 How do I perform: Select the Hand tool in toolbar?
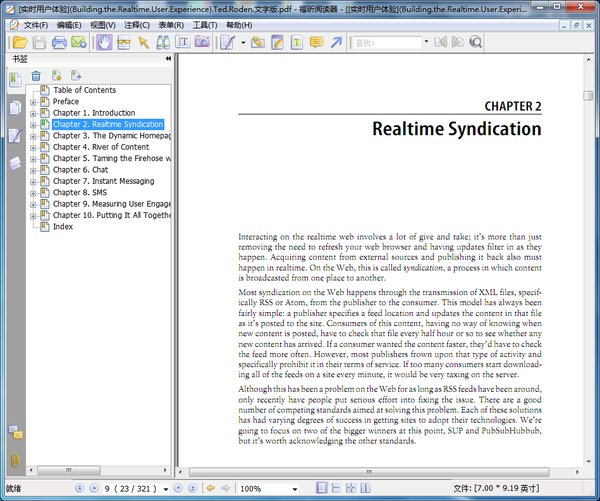[104, 42]
